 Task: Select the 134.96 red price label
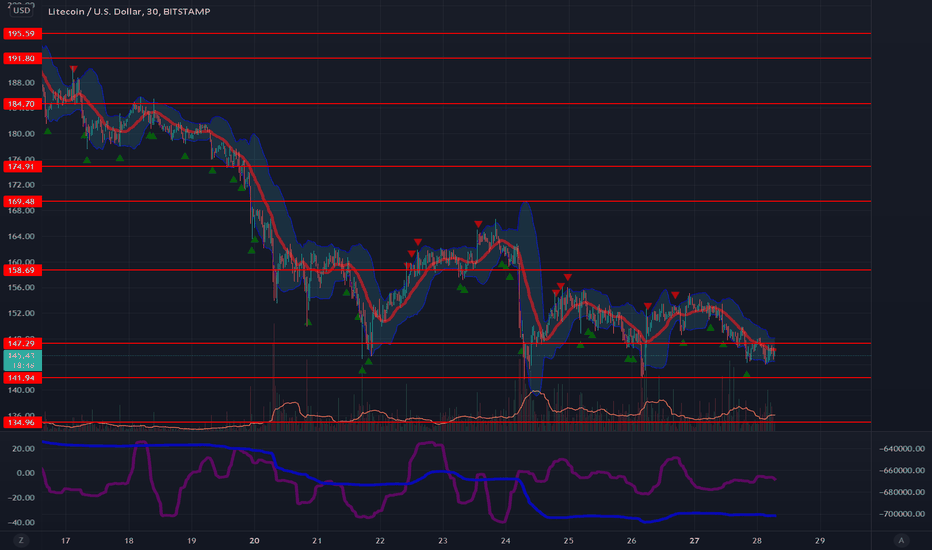(x=22, y=423)
